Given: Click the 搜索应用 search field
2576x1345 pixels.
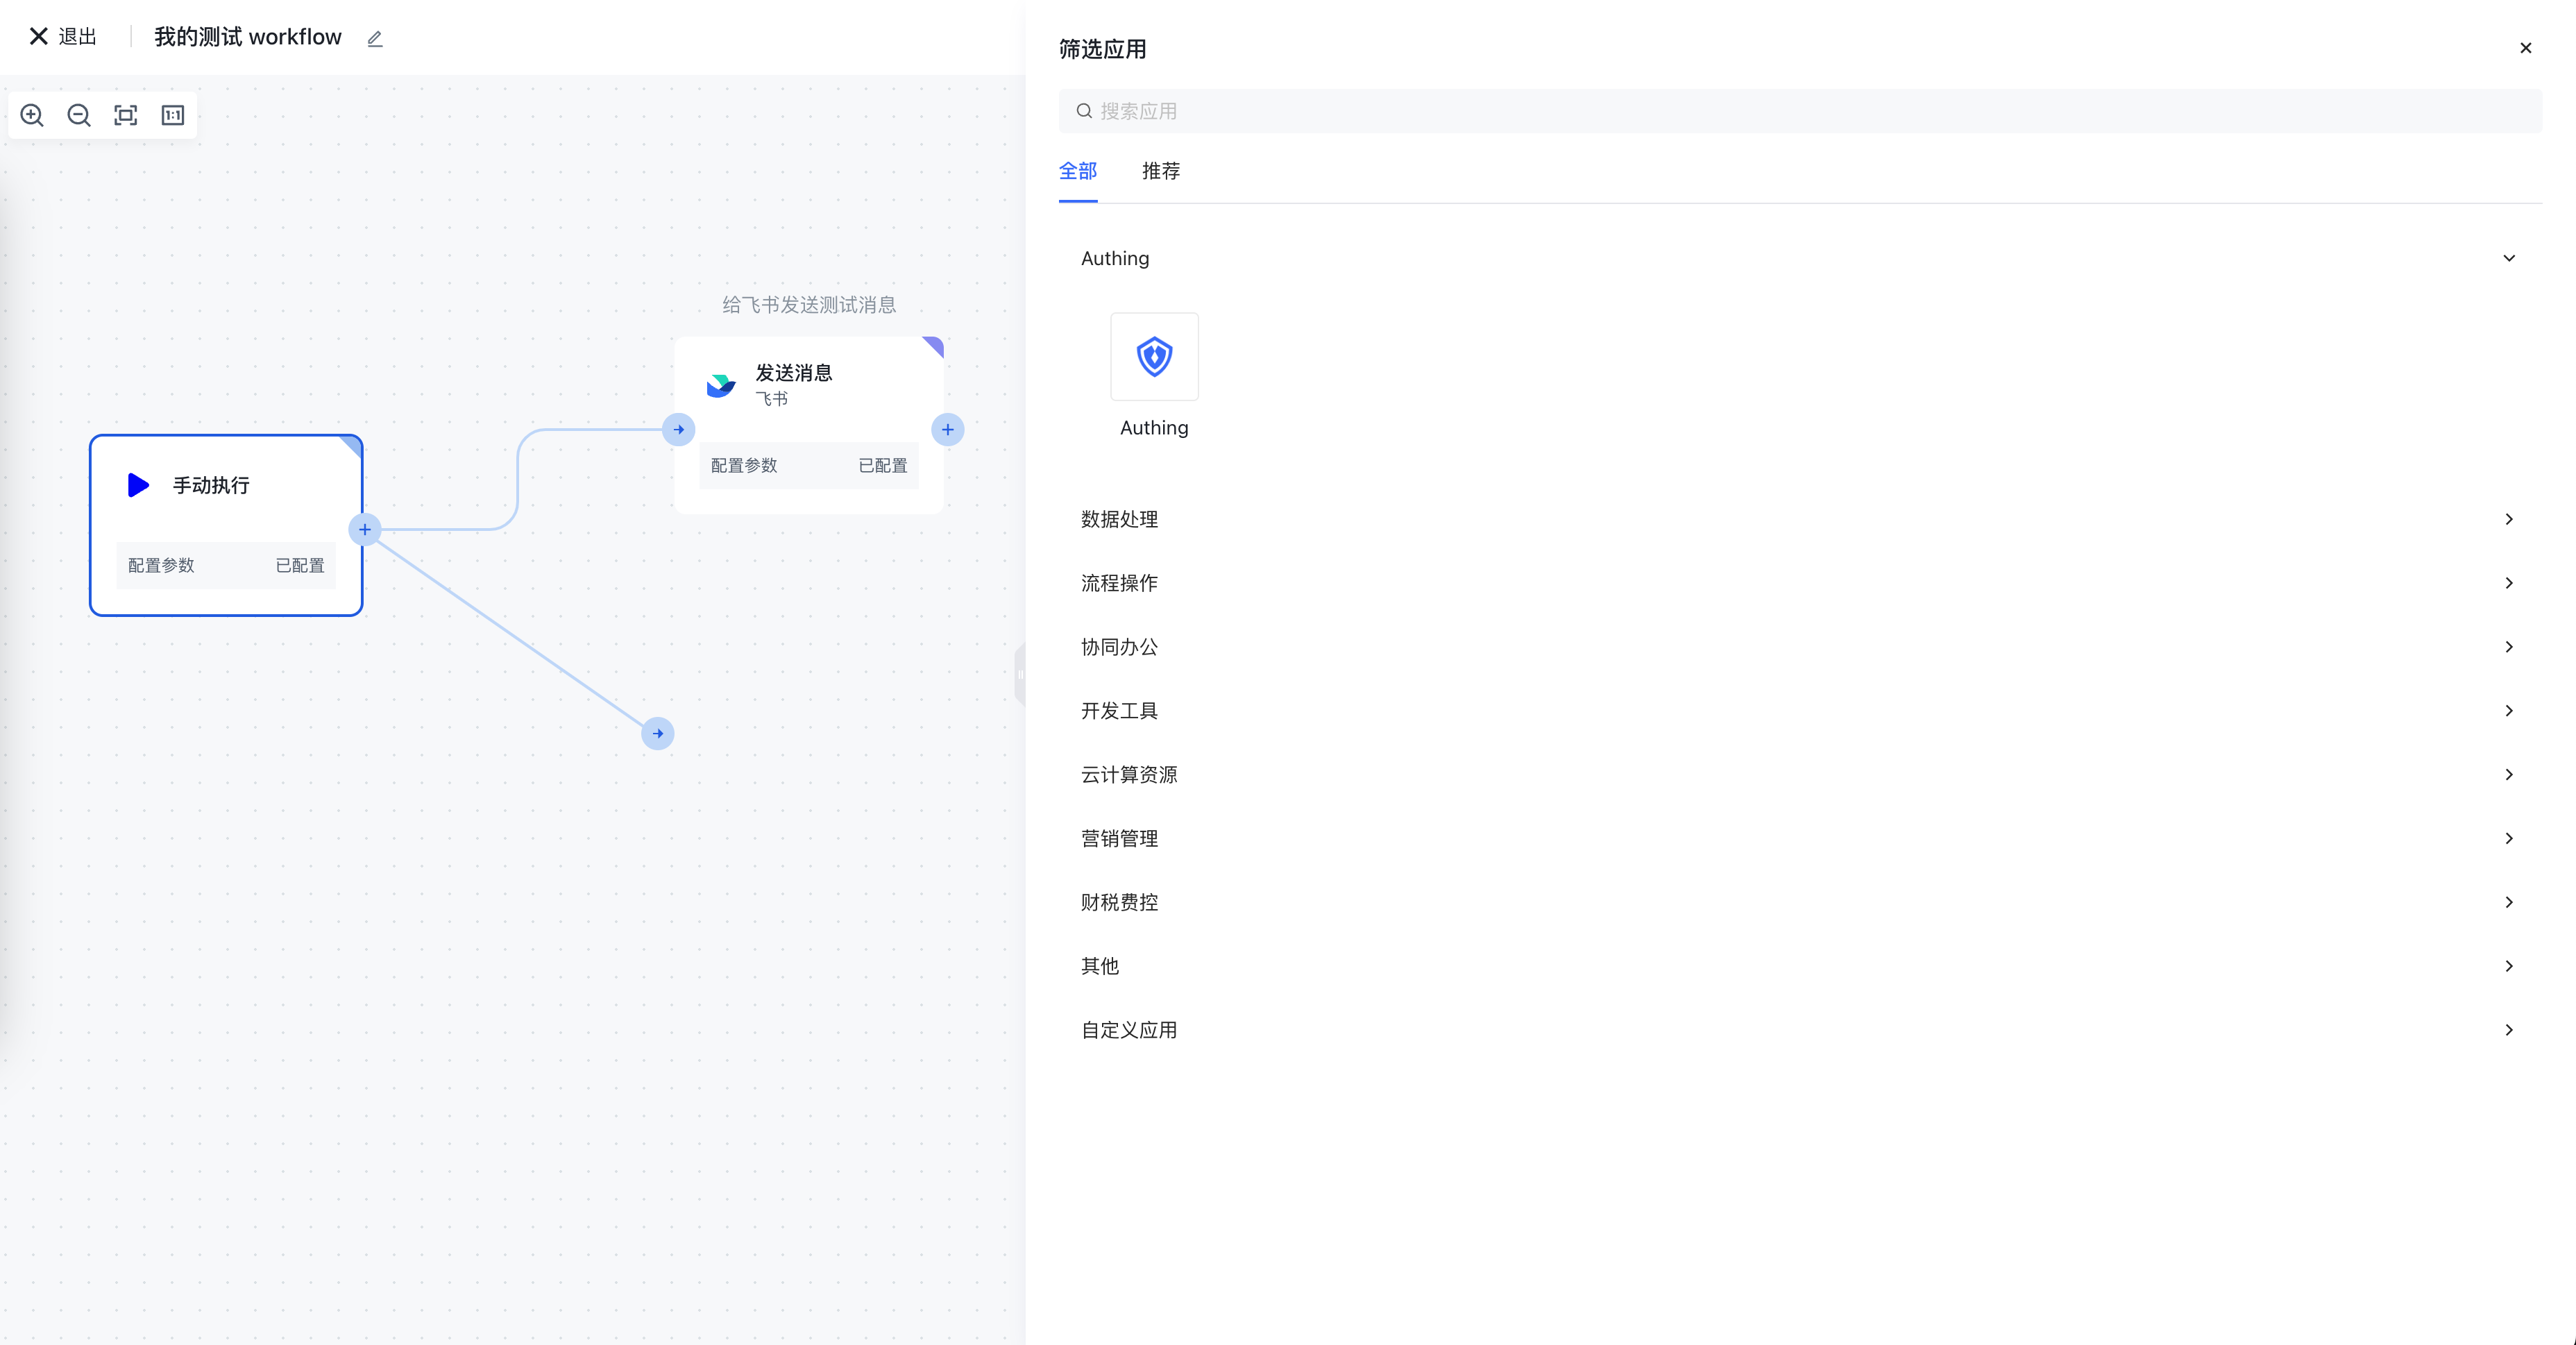Looking at the screenshot, I should pyautogui.click(x=1800, y=111).
